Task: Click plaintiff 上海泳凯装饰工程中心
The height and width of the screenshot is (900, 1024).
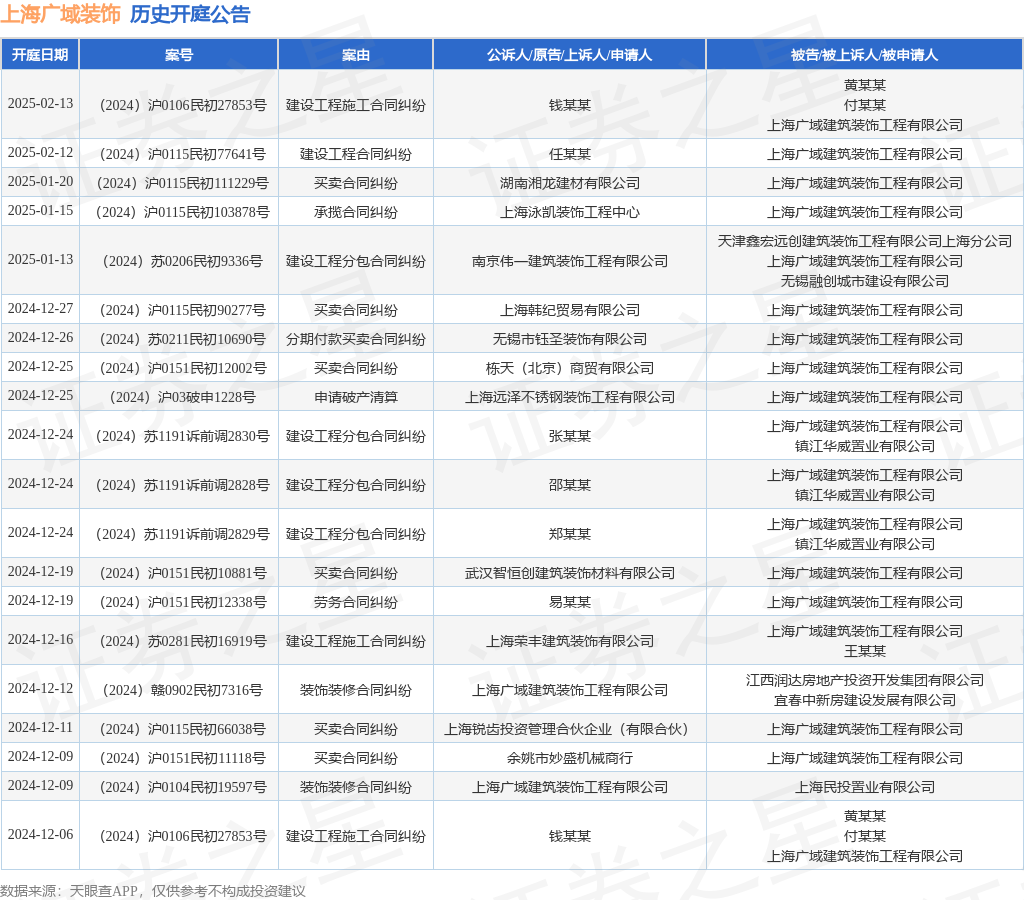Action: point(569,212)
